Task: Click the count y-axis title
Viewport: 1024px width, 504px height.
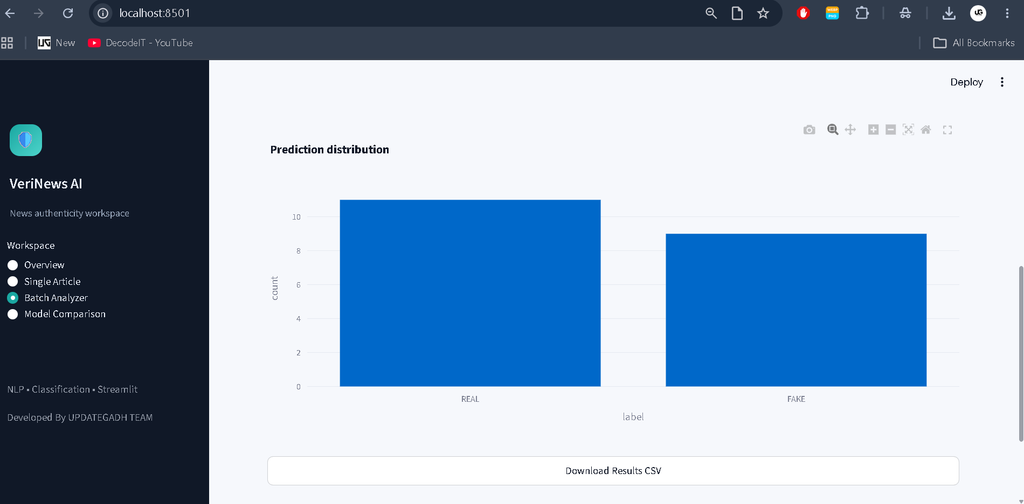Action: [x=275, y=288]
